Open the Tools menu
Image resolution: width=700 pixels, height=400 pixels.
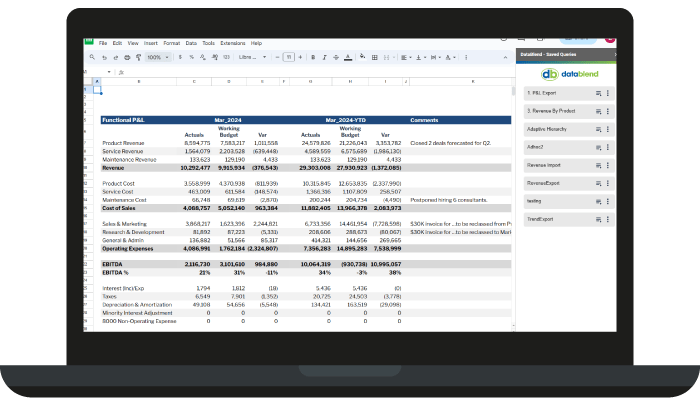click(x=208, y=43)
